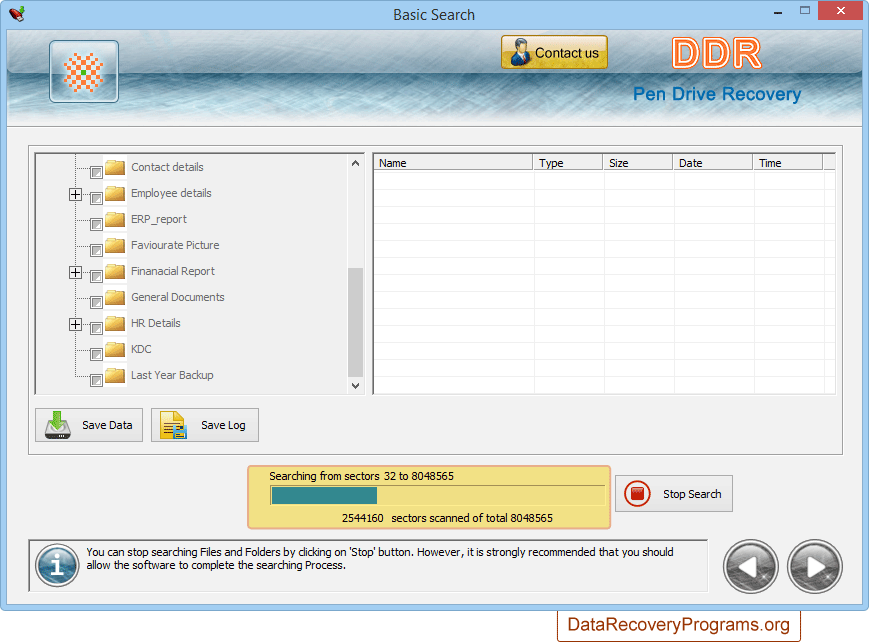Click the folder tree scroll down arrow

(x=355, y=385)
